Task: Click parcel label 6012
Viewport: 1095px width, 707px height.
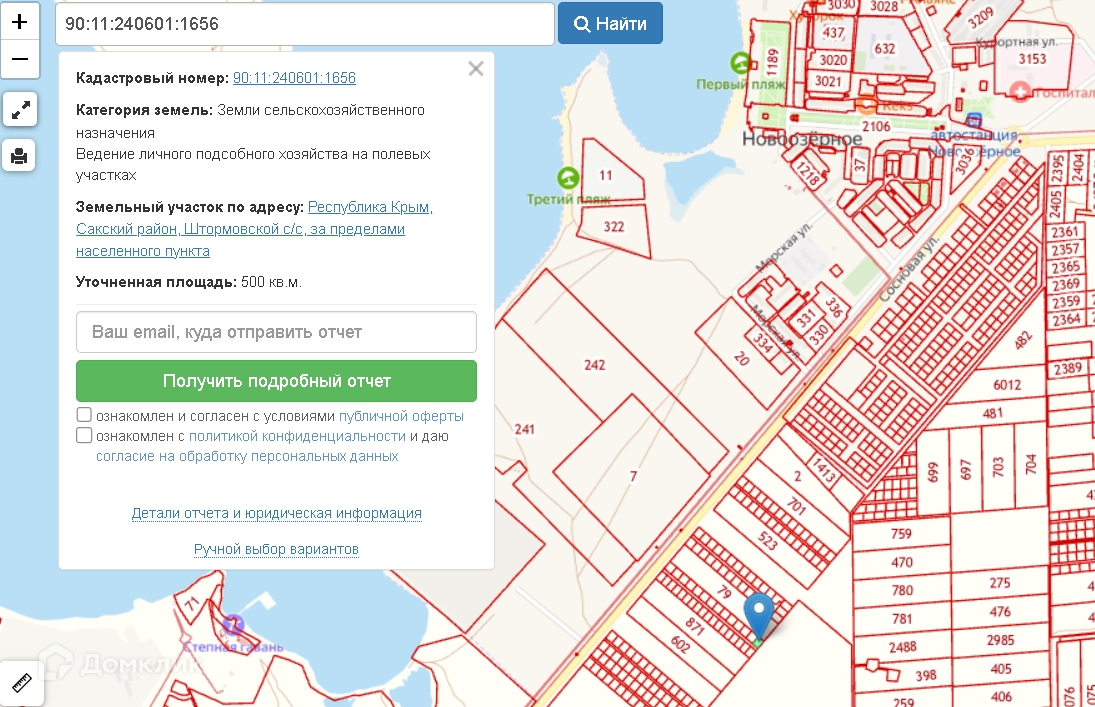Action: [x=1007, y=385]
